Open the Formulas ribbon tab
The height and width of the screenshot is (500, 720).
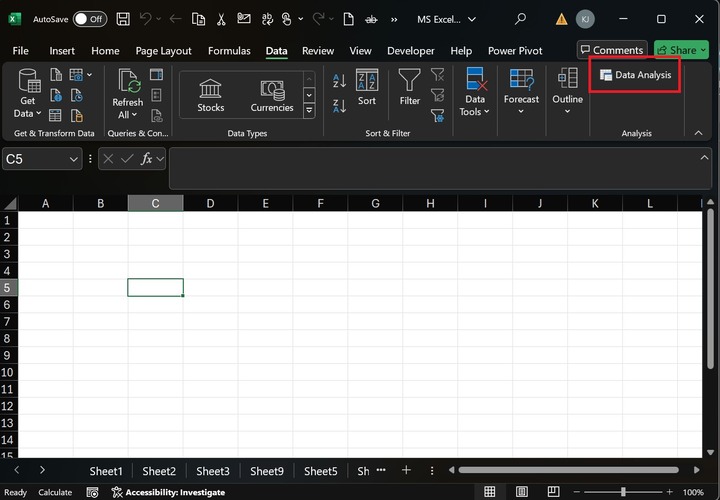tap(229, 51)
